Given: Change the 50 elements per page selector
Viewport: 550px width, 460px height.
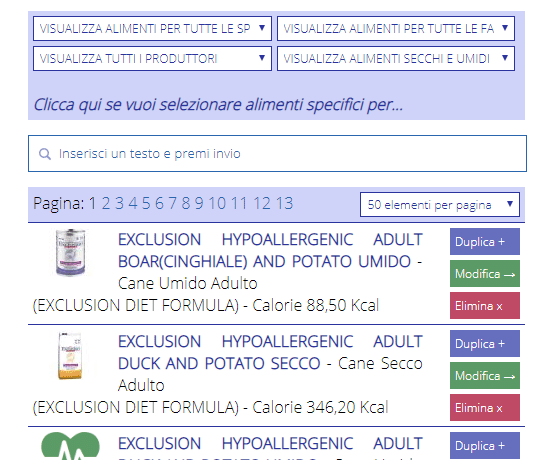Looking at the screenshot, I should click(440, 205).
